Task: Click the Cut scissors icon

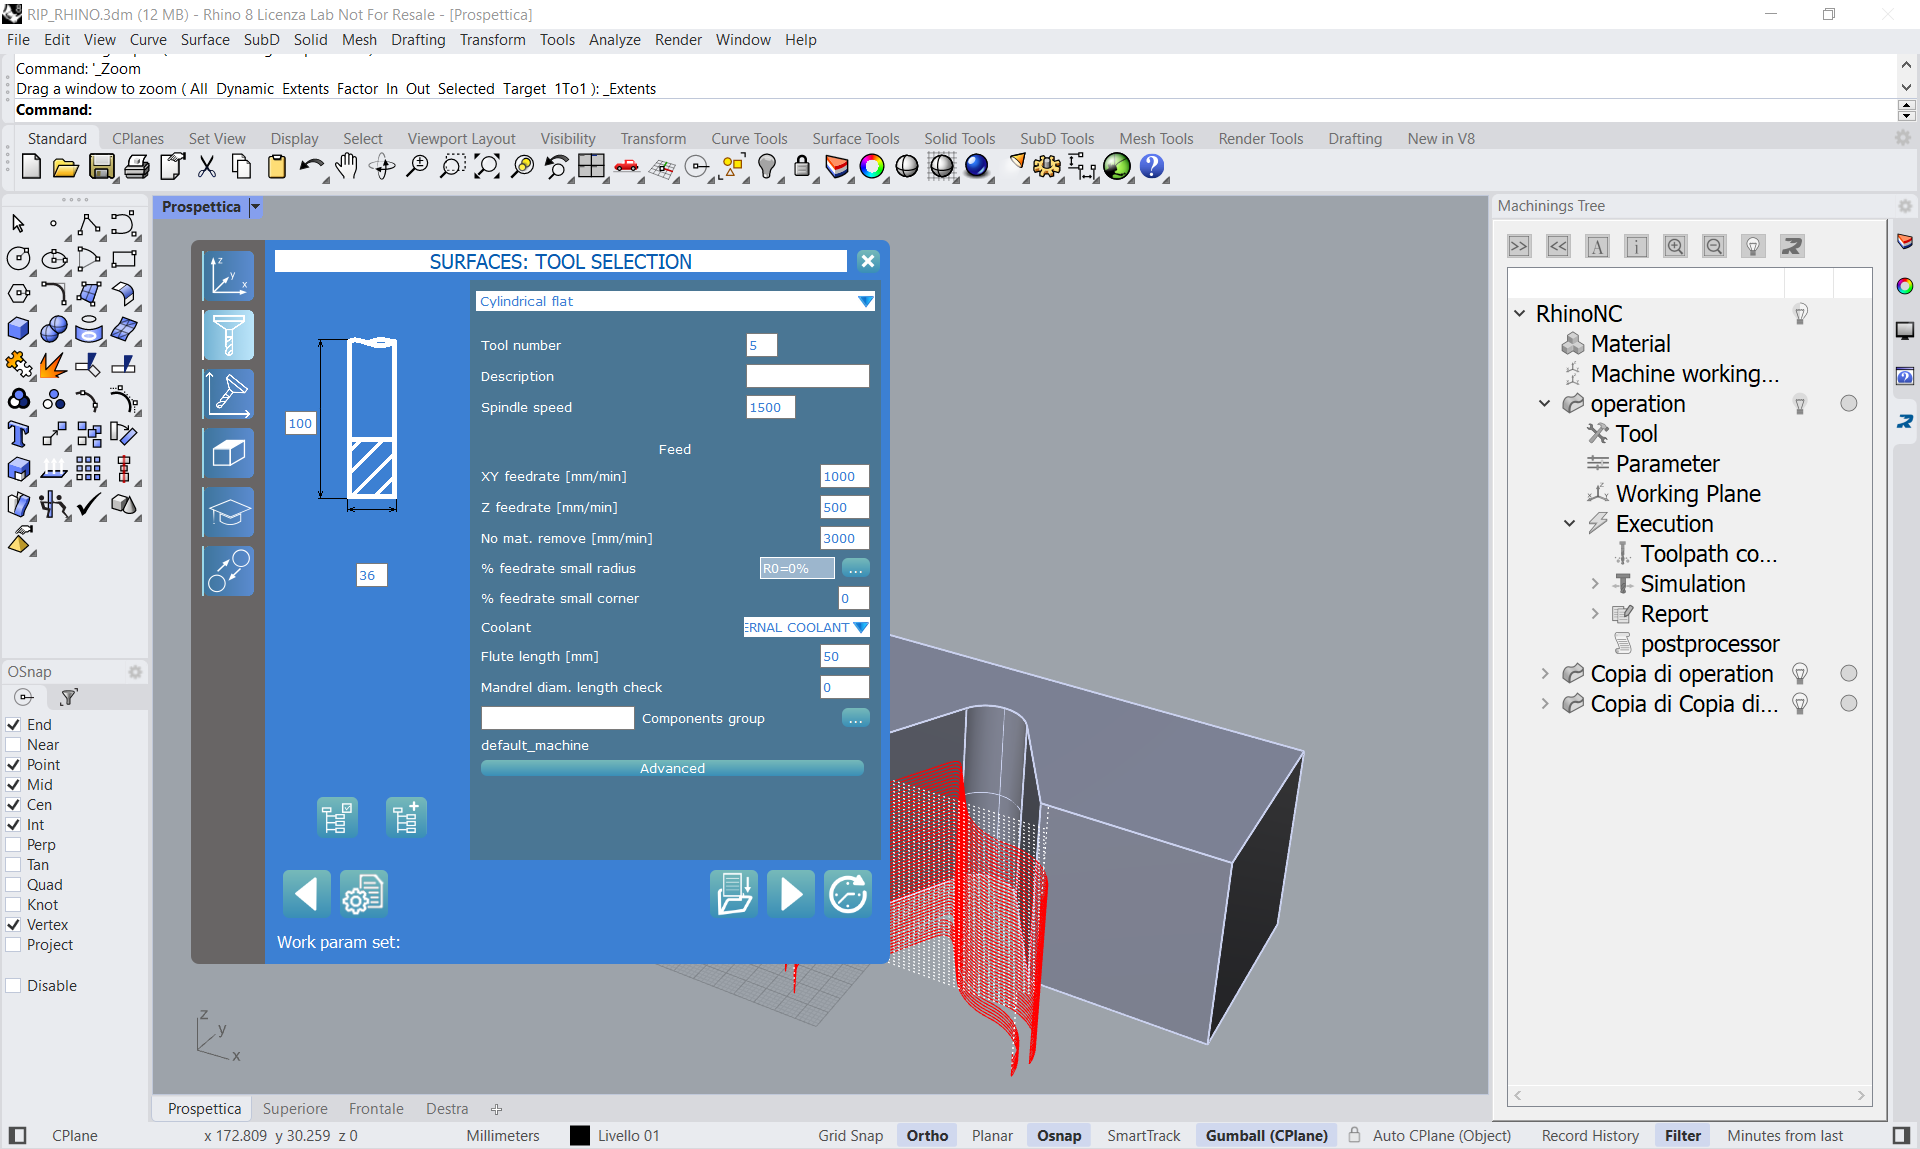Action: [207, 167]
